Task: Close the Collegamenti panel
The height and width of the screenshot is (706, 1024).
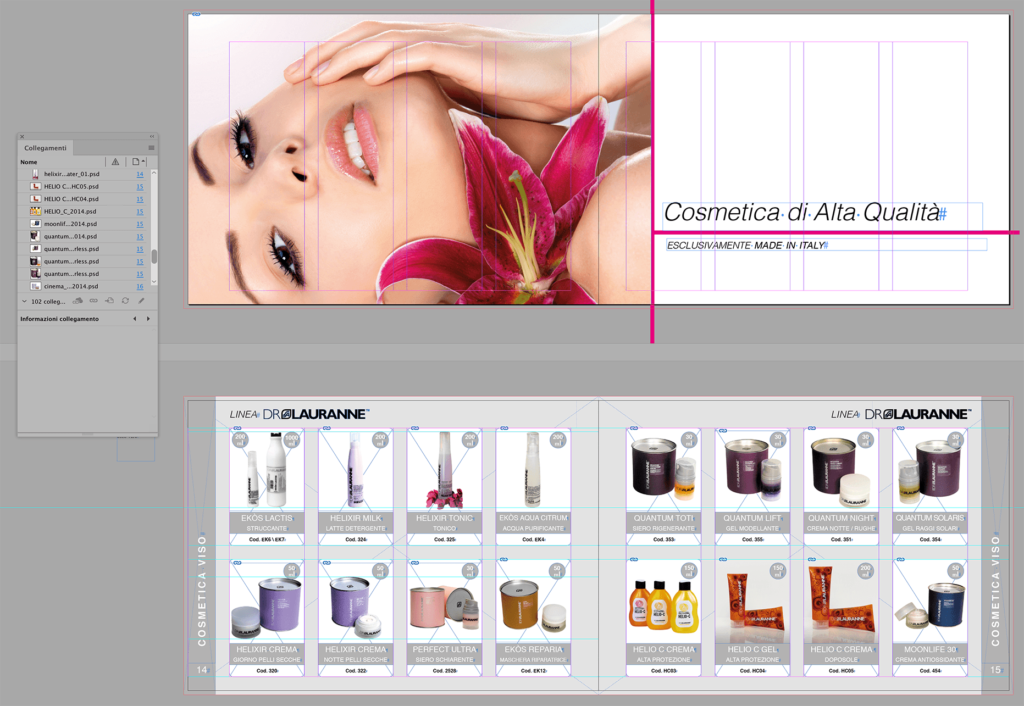Action: point(22,136)
